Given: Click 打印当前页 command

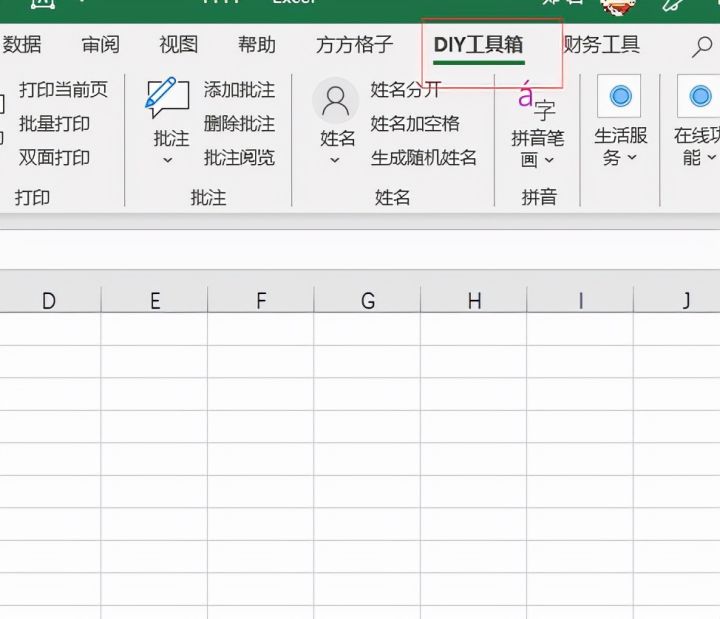Looking at the screenshot, I should pos(63,90).
